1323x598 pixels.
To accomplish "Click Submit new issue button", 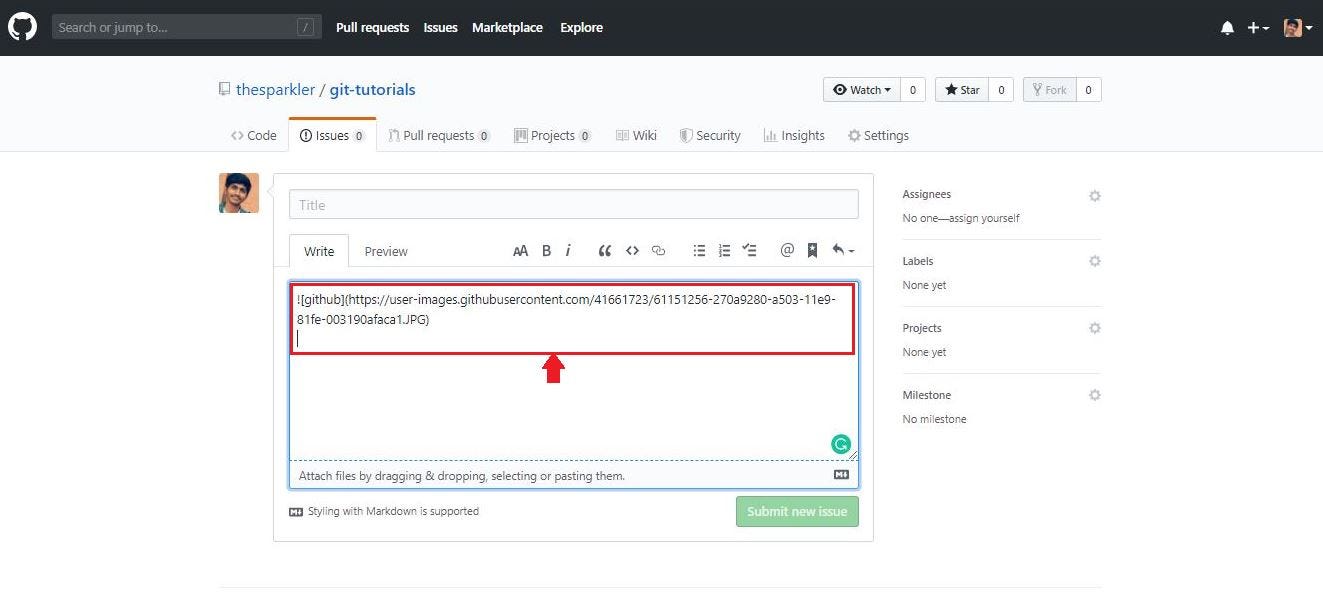I will coord(797,511).
